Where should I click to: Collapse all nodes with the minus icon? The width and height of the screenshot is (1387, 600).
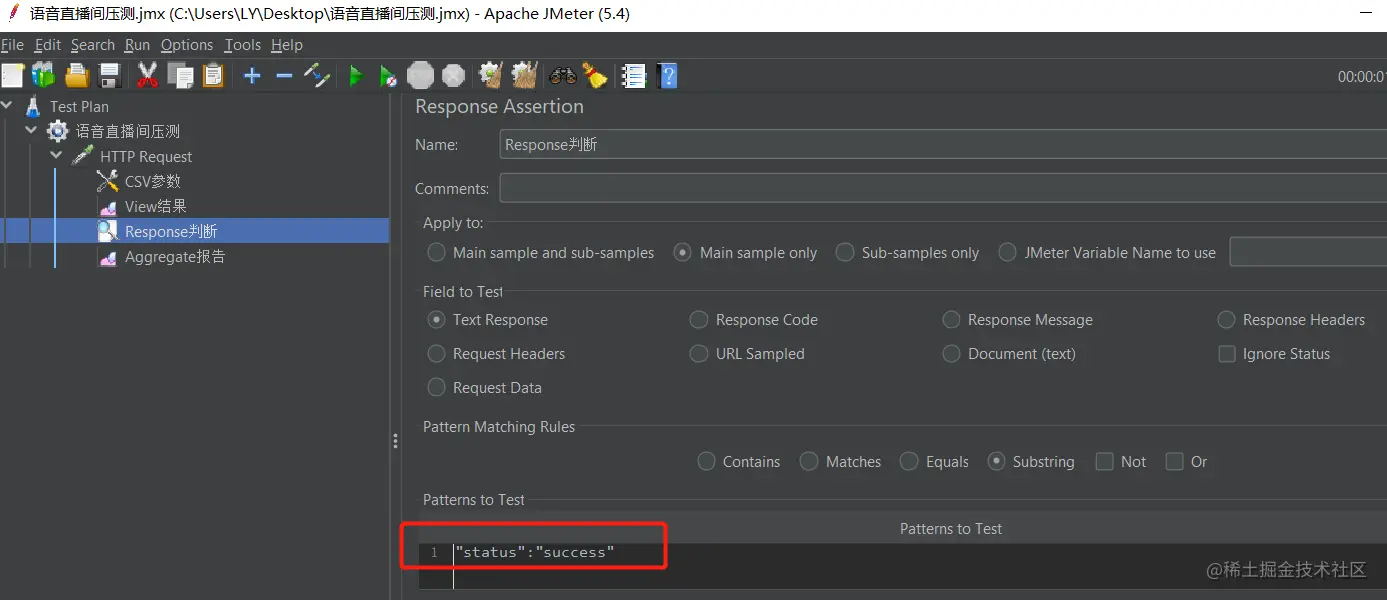point(284,75)
